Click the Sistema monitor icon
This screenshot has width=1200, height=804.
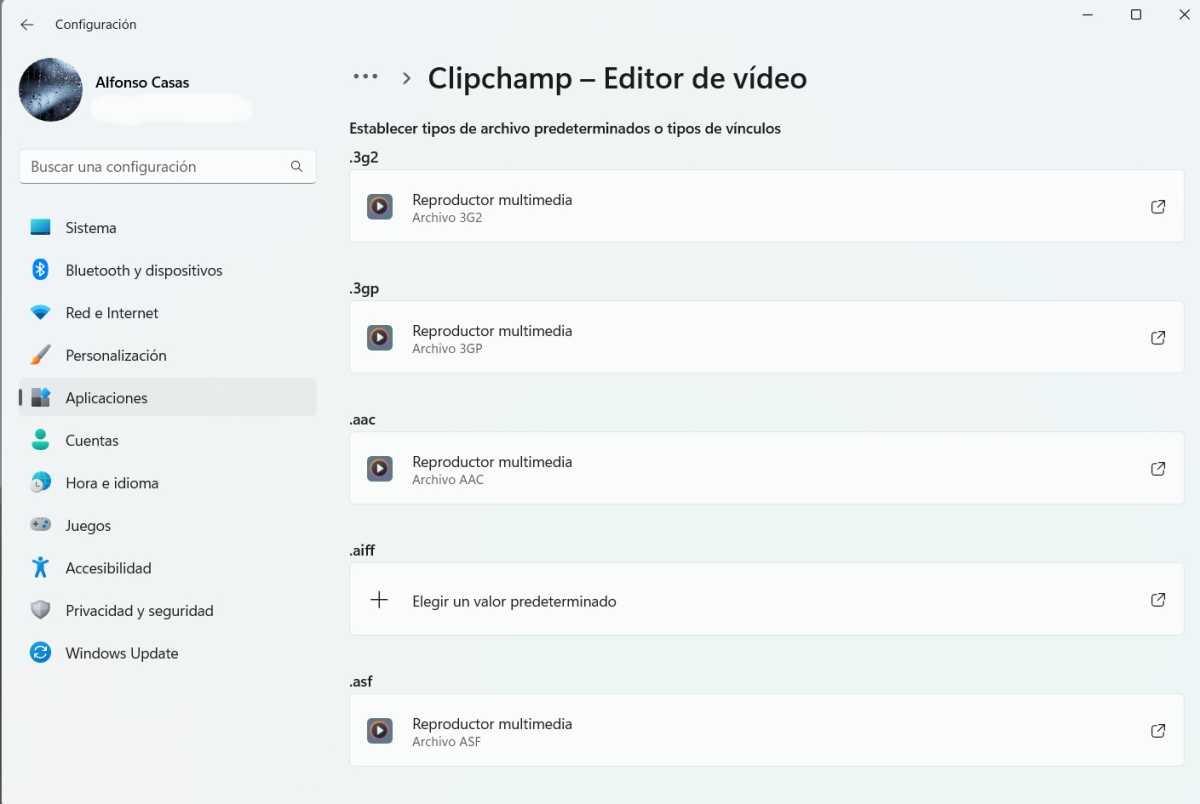coord(40,228)
